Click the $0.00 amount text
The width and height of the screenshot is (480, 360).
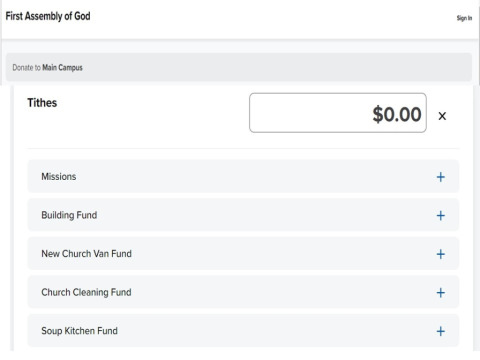(x=397, y=114)
